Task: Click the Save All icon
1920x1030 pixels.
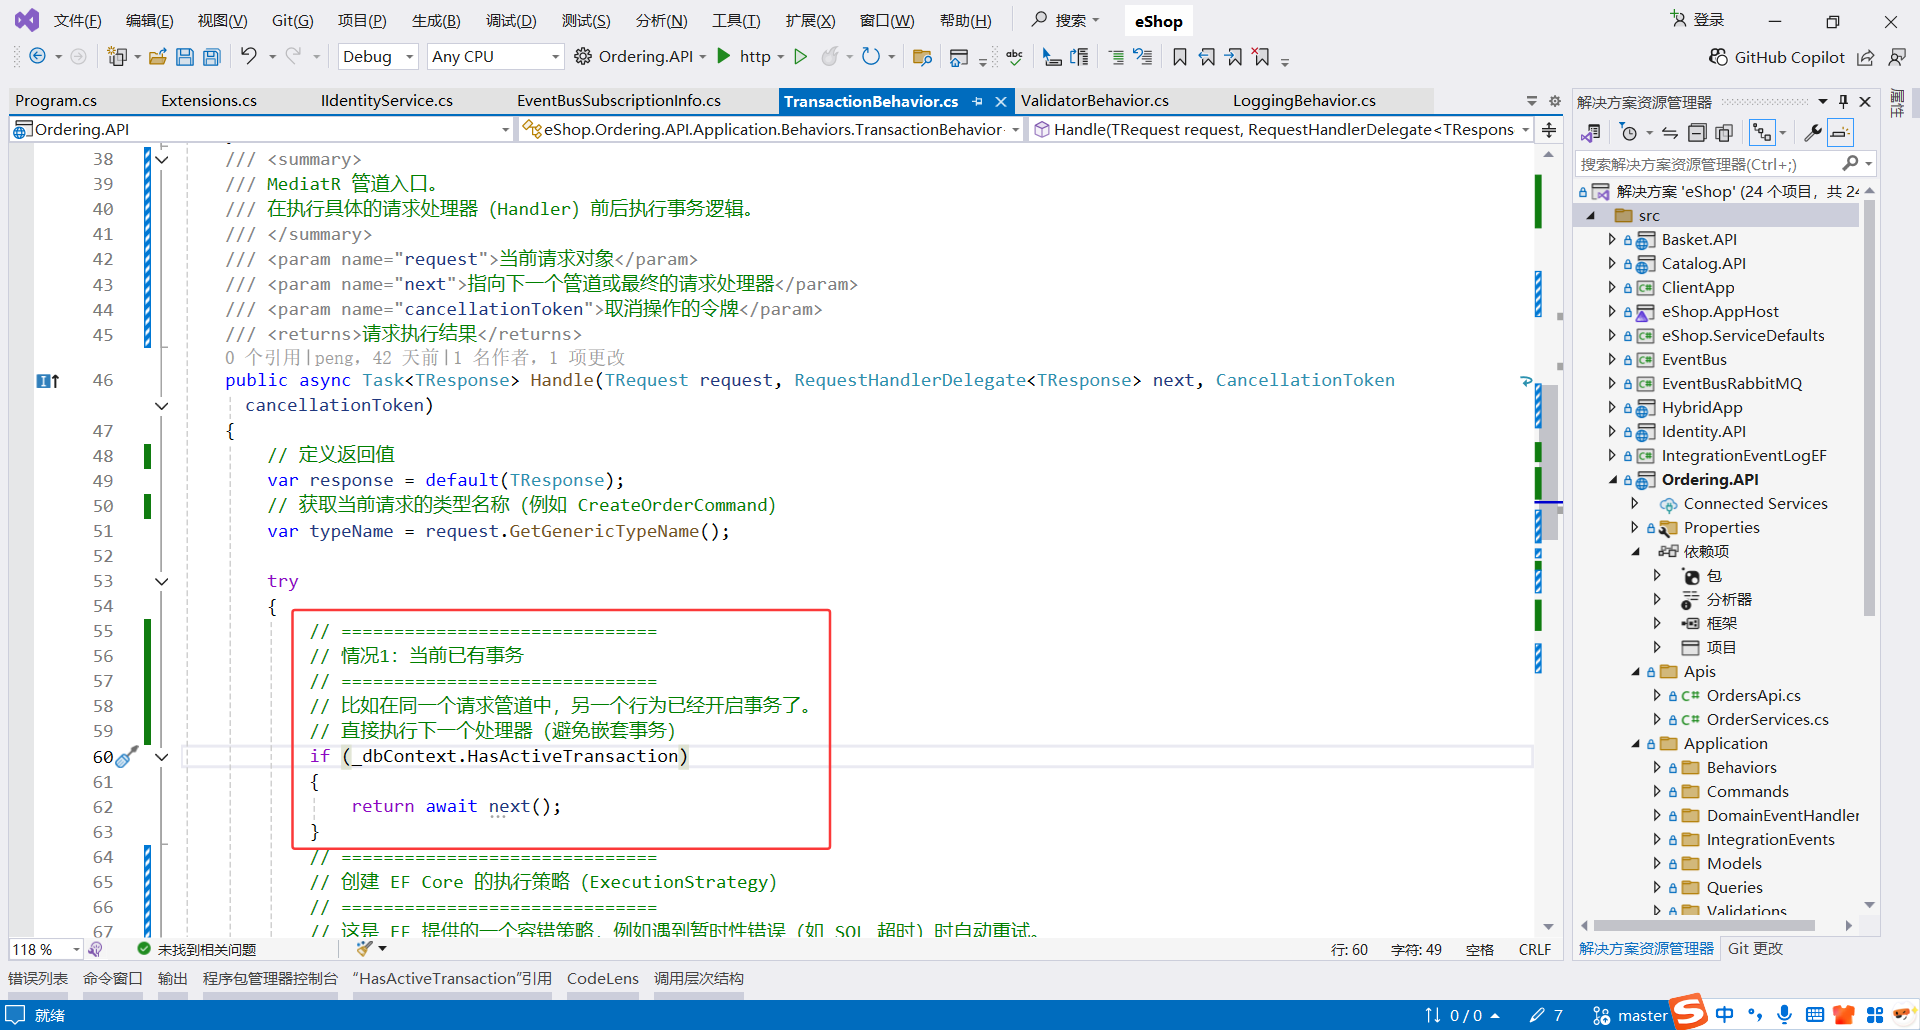Action: click(x=212, y=57)
